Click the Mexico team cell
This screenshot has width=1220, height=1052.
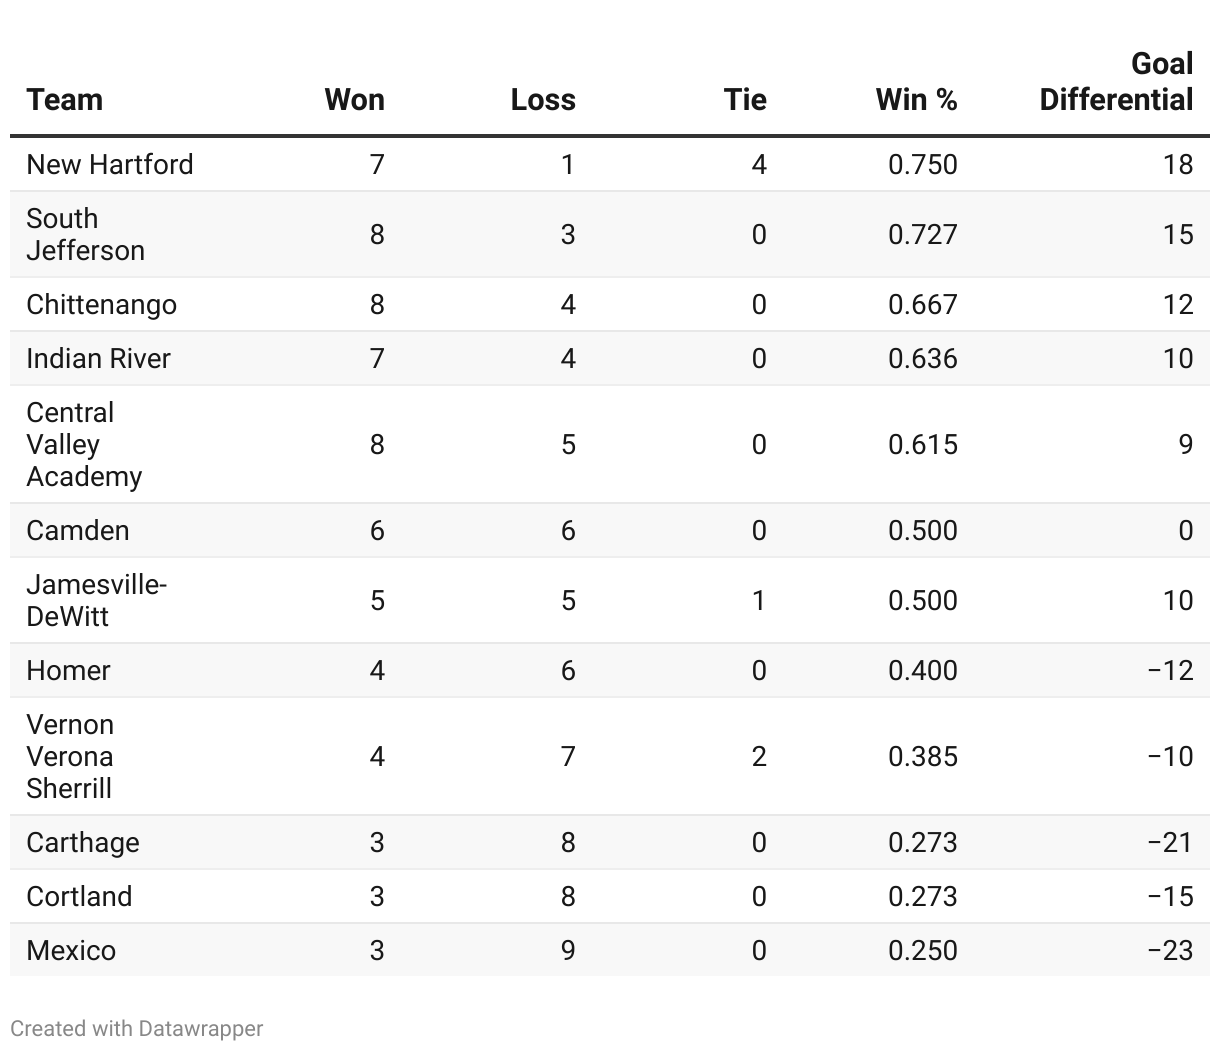tap(71, 950)
